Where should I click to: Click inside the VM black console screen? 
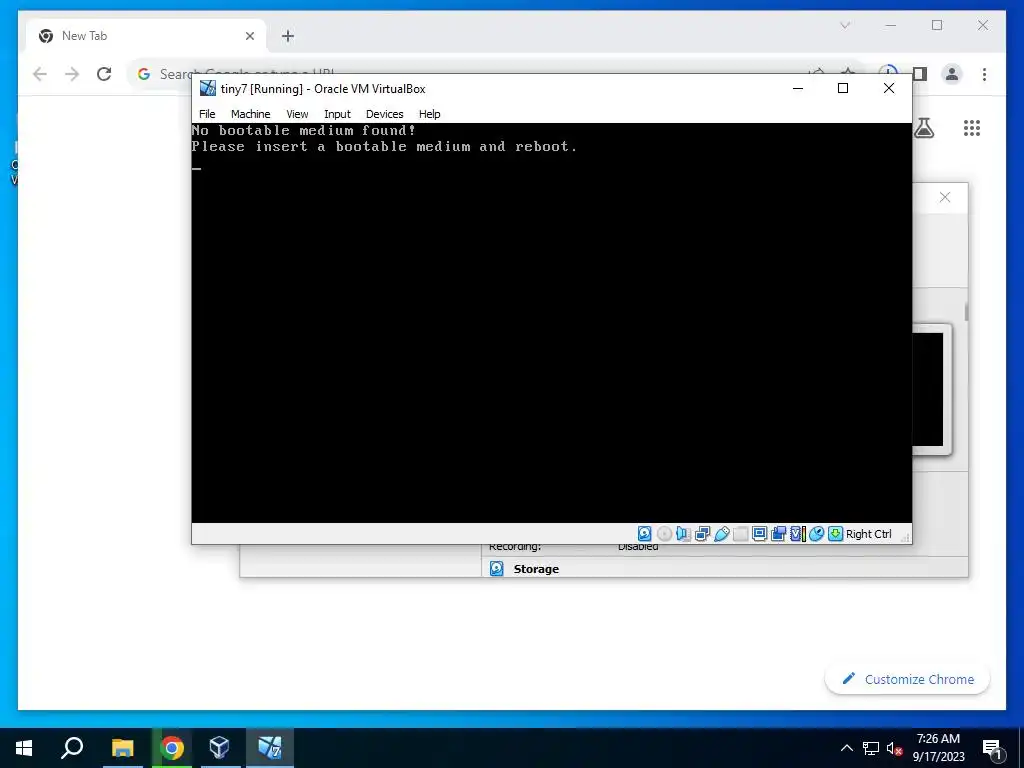(x=551, y=323)
